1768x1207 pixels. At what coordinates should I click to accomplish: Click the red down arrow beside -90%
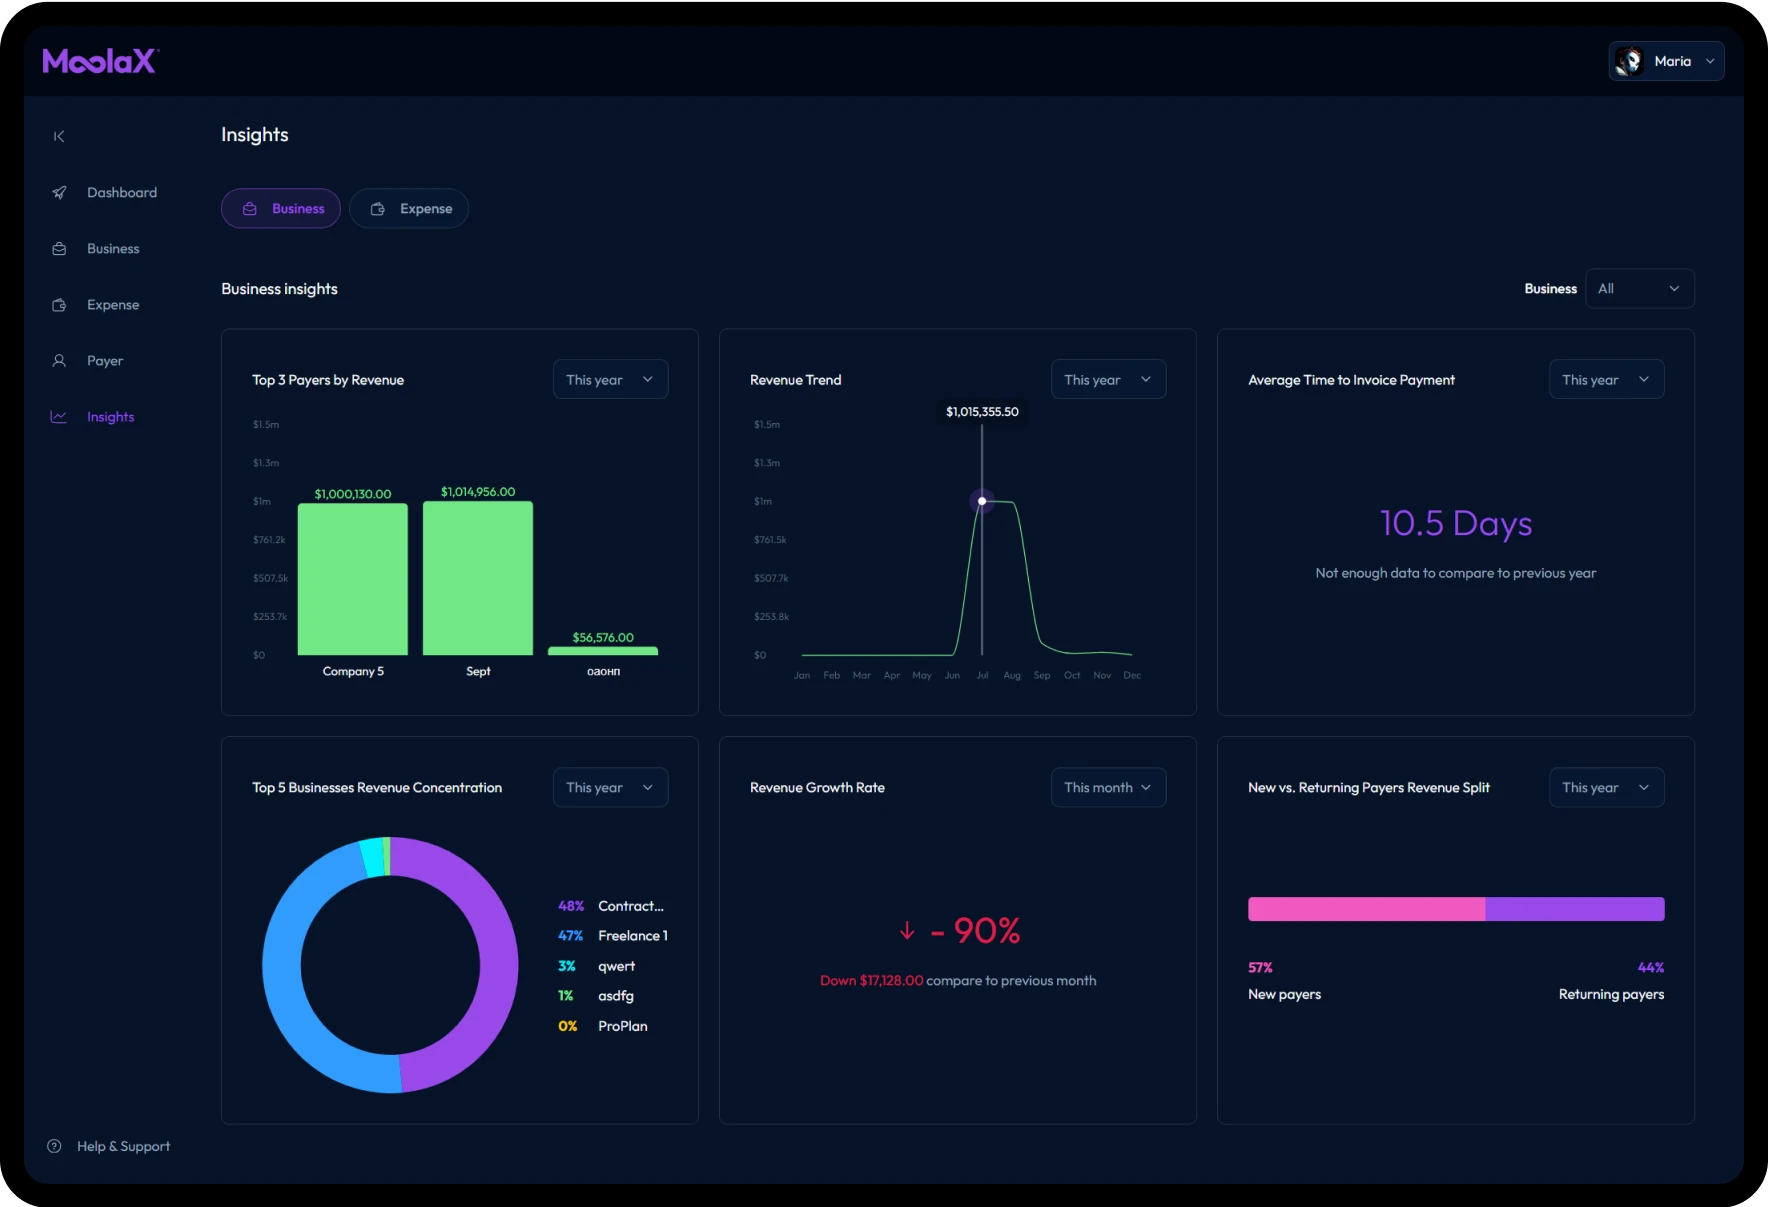pos(907,931)
